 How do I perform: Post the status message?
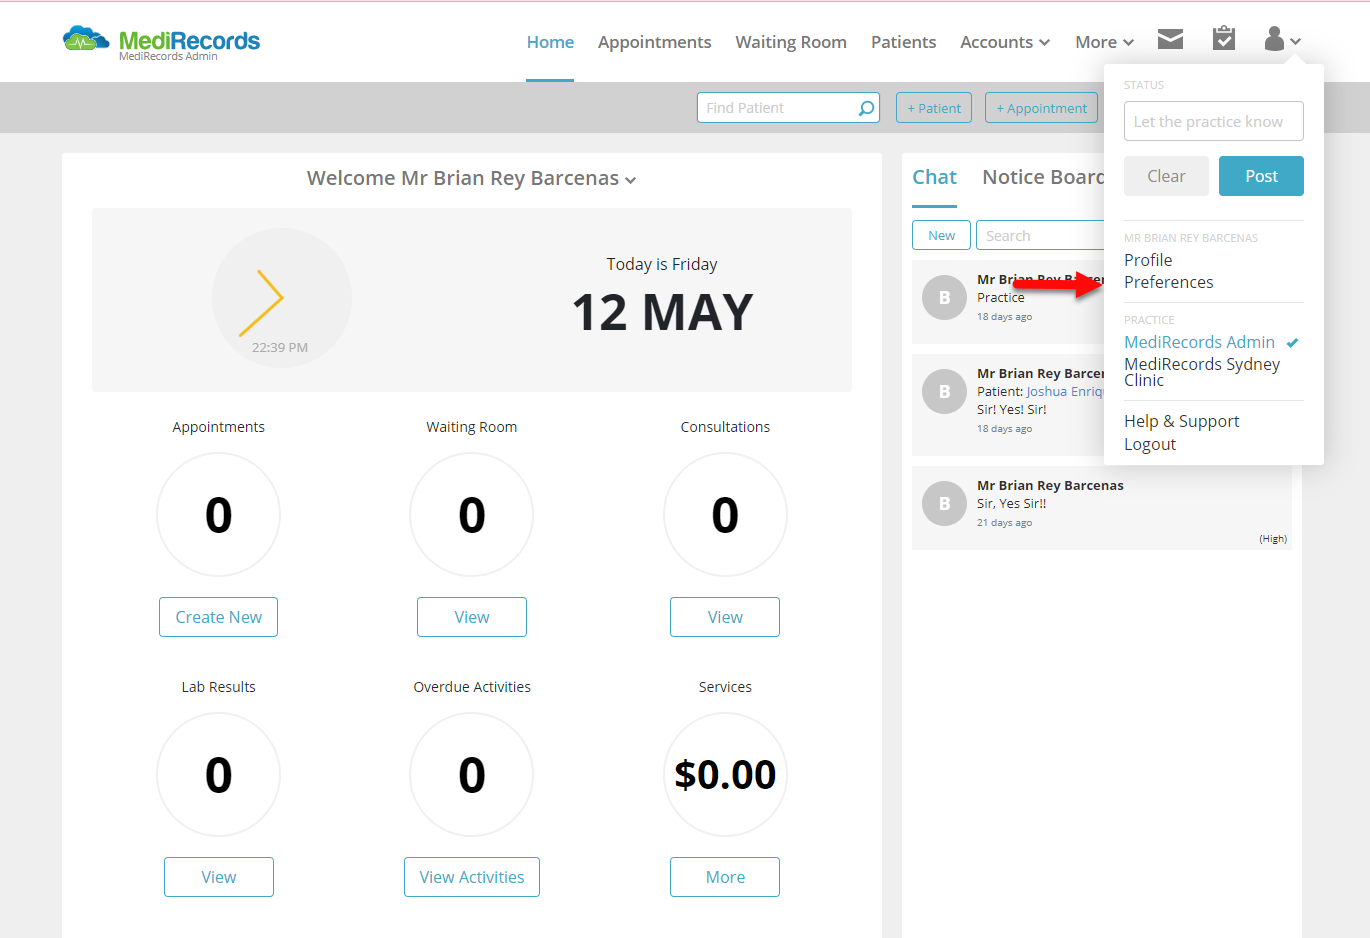coord(1261,176)
